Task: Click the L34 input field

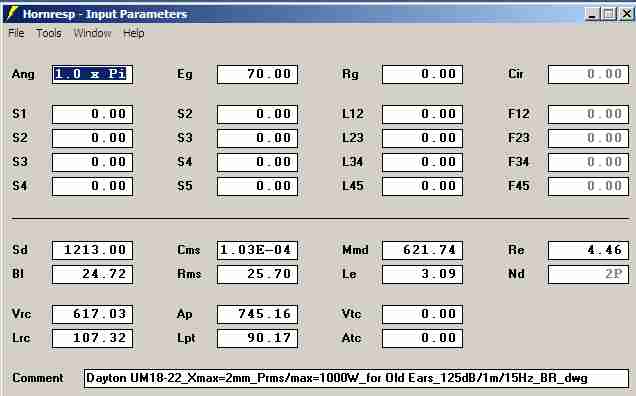Action: pyautogui.click(x=422, y=162)
